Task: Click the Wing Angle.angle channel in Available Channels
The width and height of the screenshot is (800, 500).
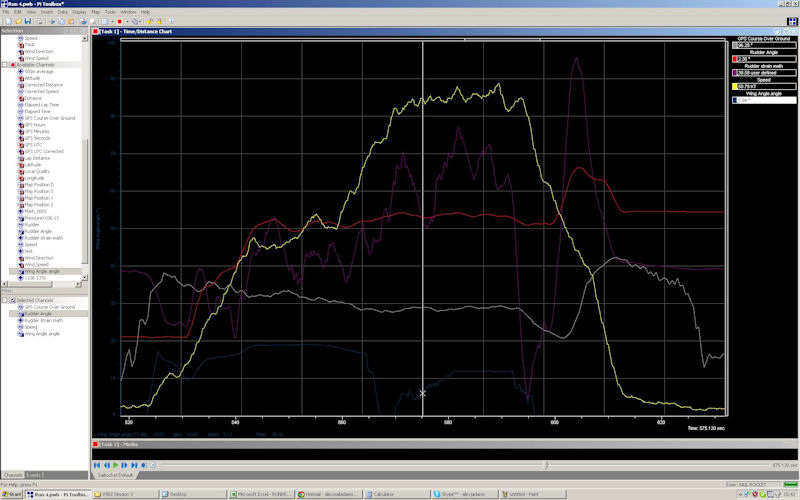Action: click(x=42, y=271)
